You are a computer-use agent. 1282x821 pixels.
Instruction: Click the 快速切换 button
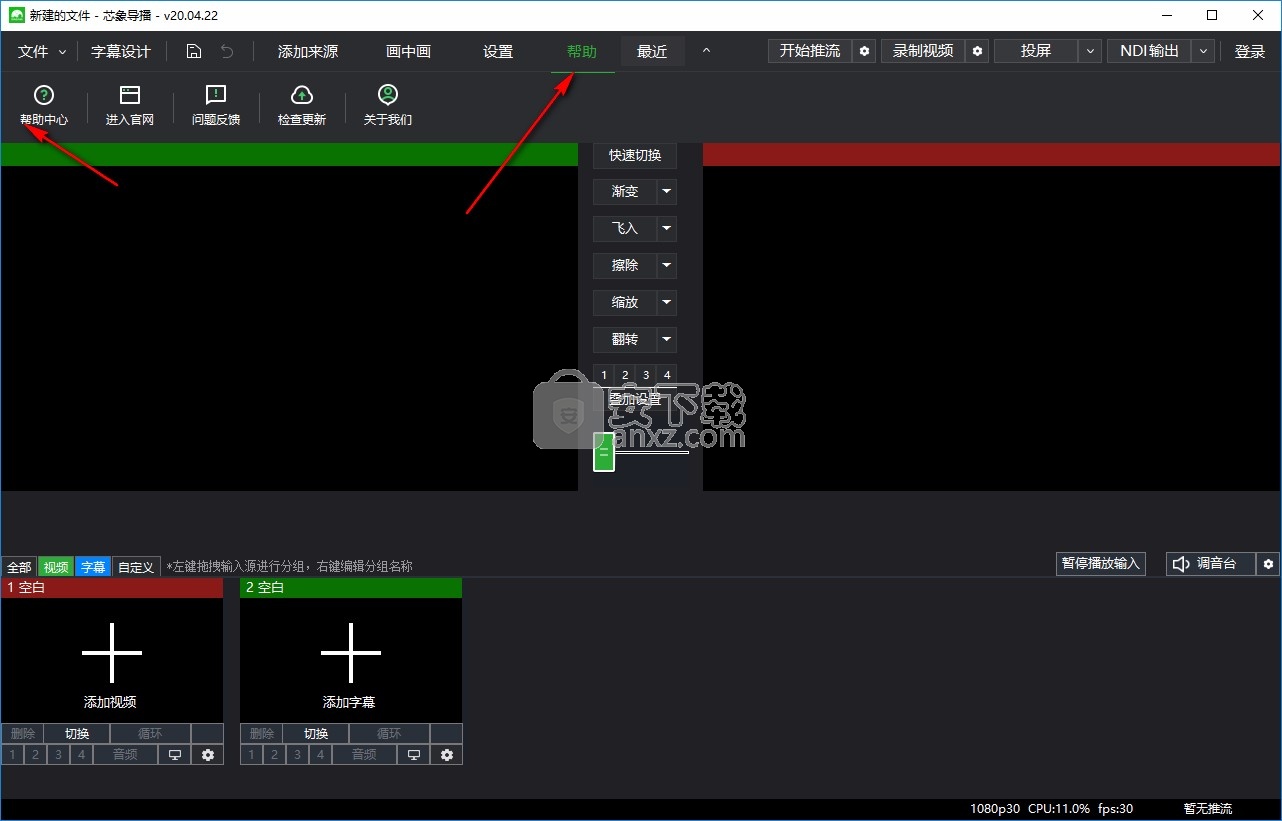coord(635,155)
